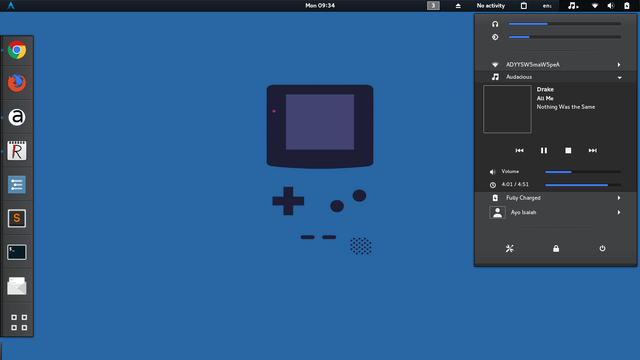Open the power off menu icon
640x360 pixels.
602,249
